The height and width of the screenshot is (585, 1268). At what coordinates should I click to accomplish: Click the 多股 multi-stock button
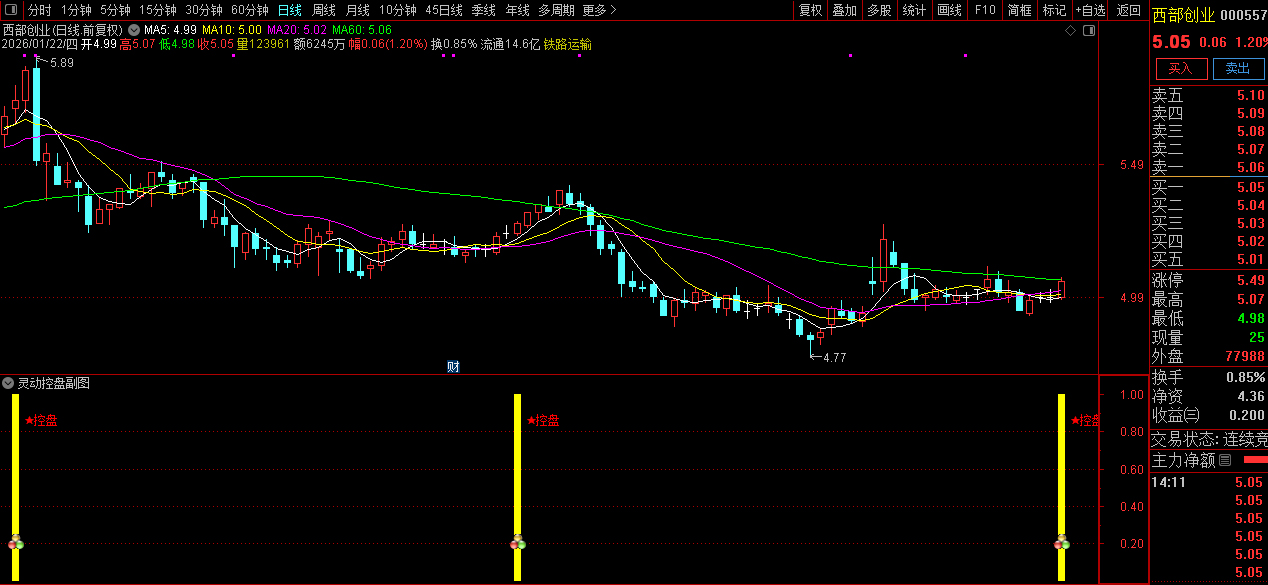pyautogui.click(x=879, y=10)
